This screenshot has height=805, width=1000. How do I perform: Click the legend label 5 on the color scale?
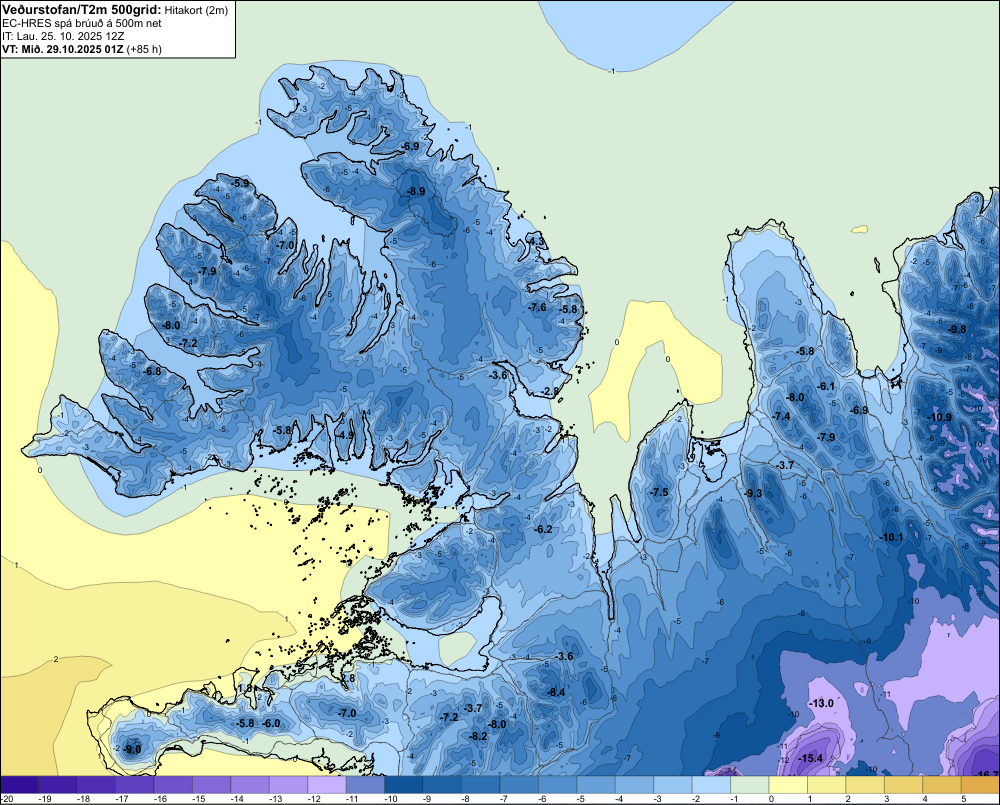point(963,799)
